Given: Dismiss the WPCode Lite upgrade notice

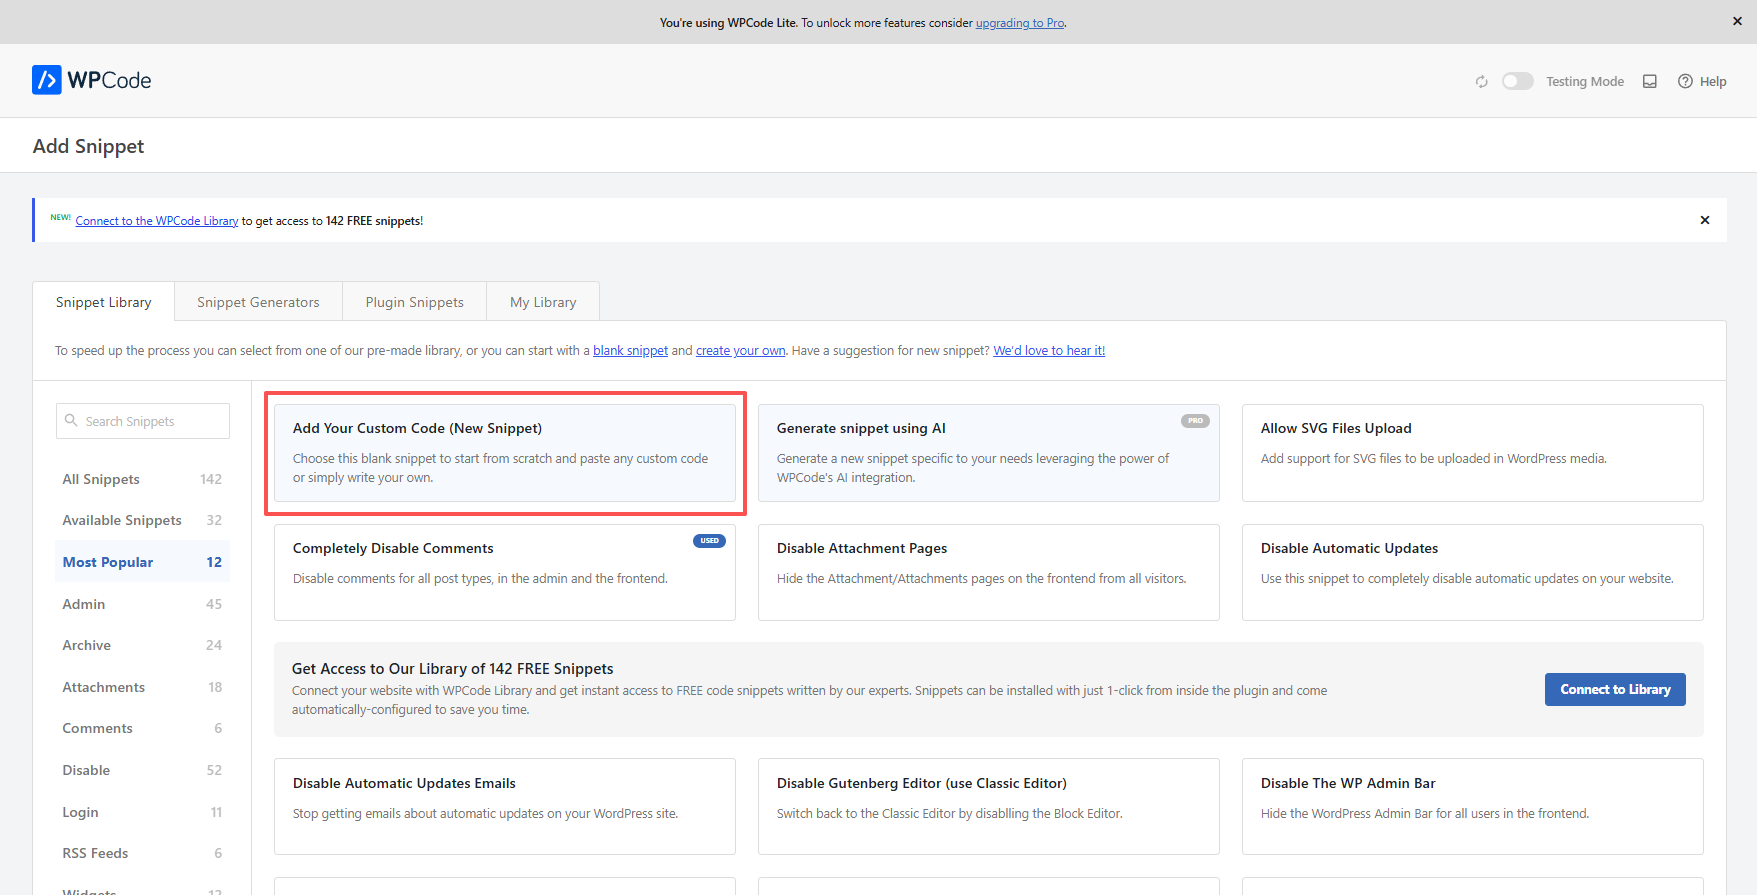Looking at the screenshot, I should coord(1737,21).
